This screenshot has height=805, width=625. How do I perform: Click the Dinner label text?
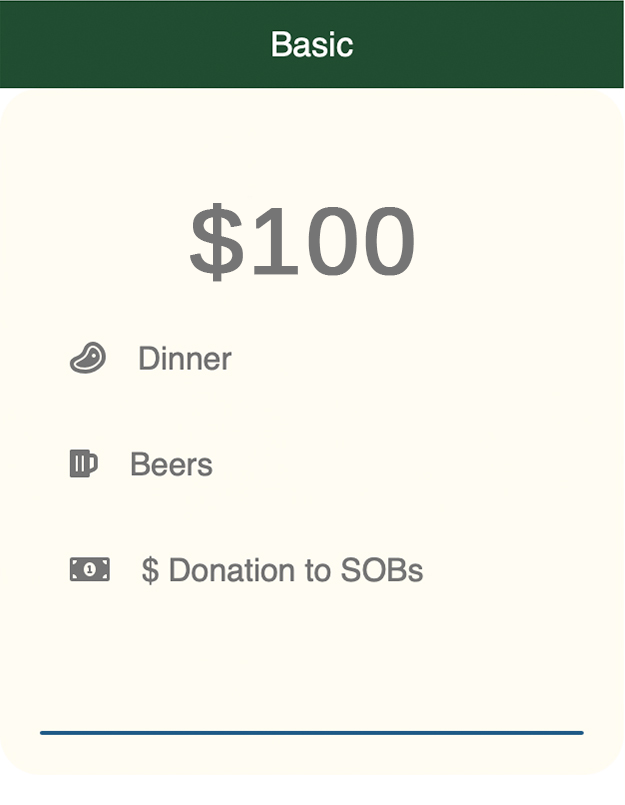(x=184, y=358)
